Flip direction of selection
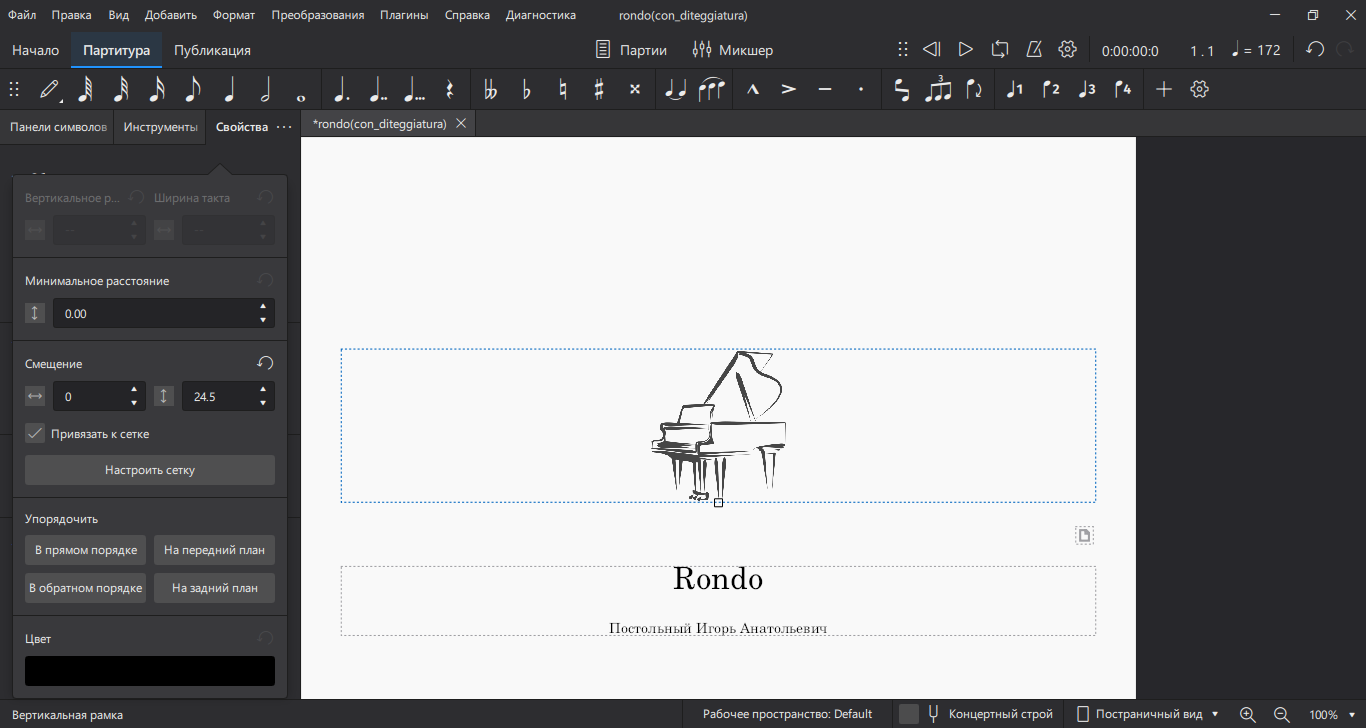The width and height of the screenshot is (1366, 728). (x=974, y=89)
